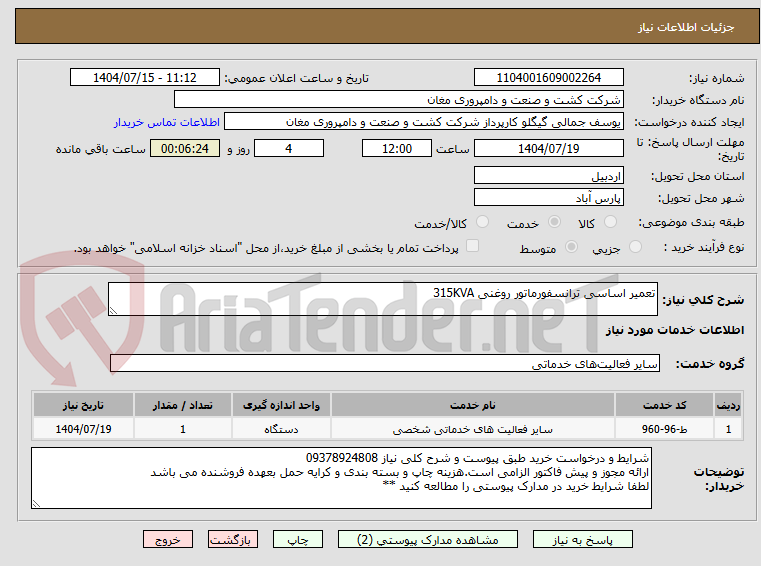Open مشاهده مدارک پیوستی (2) button

428,539
